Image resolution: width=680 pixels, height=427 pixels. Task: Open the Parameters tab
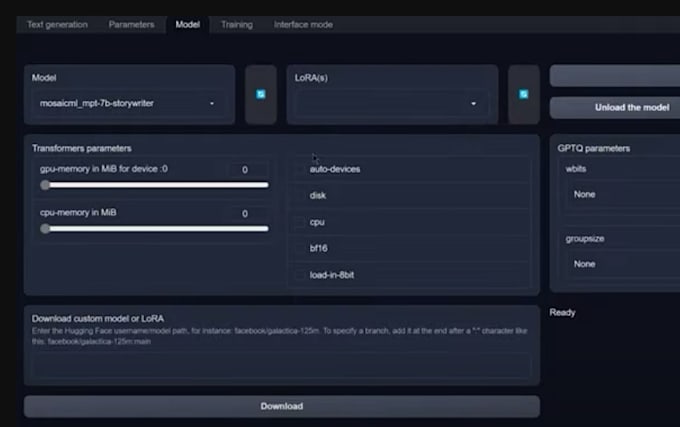coord(131,25)
